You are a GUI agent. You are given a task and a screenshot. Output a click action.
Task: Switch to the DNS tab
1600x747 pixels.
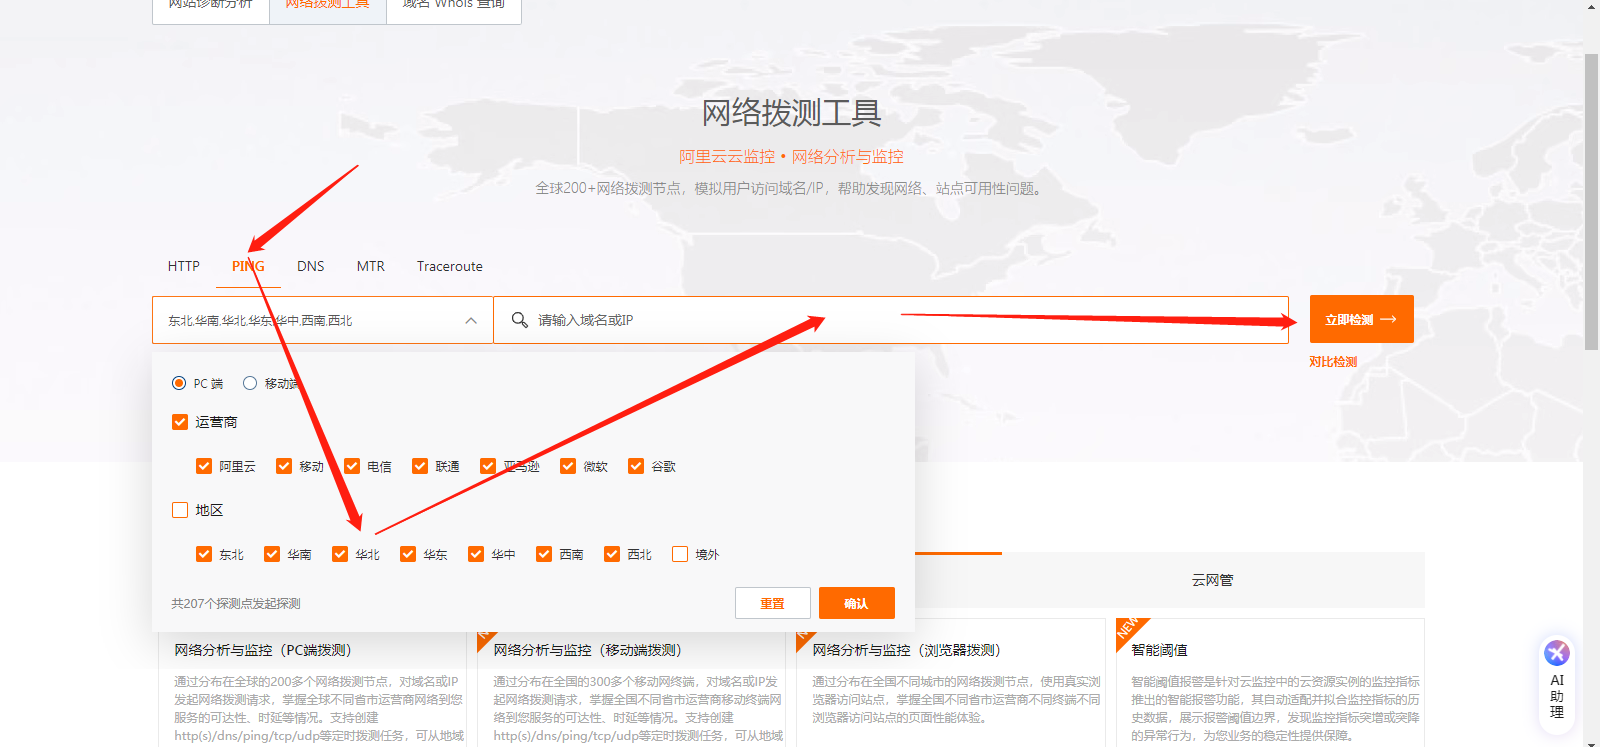click(310, 266)
